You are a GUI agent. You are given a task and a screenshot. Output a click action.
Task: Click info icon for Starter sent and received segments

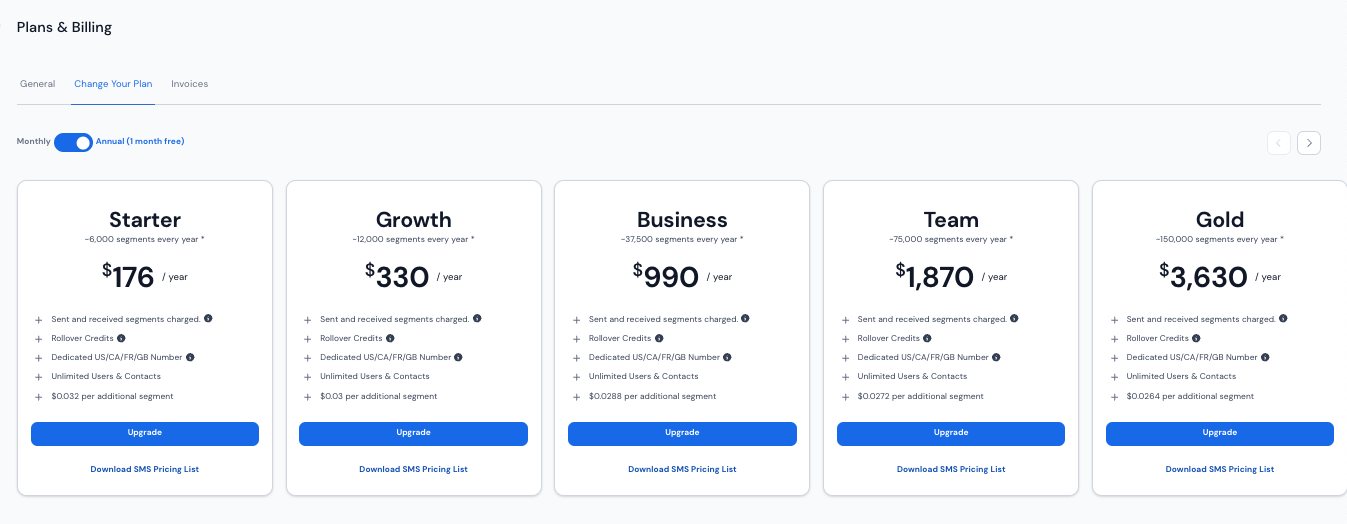click(208, 319)
